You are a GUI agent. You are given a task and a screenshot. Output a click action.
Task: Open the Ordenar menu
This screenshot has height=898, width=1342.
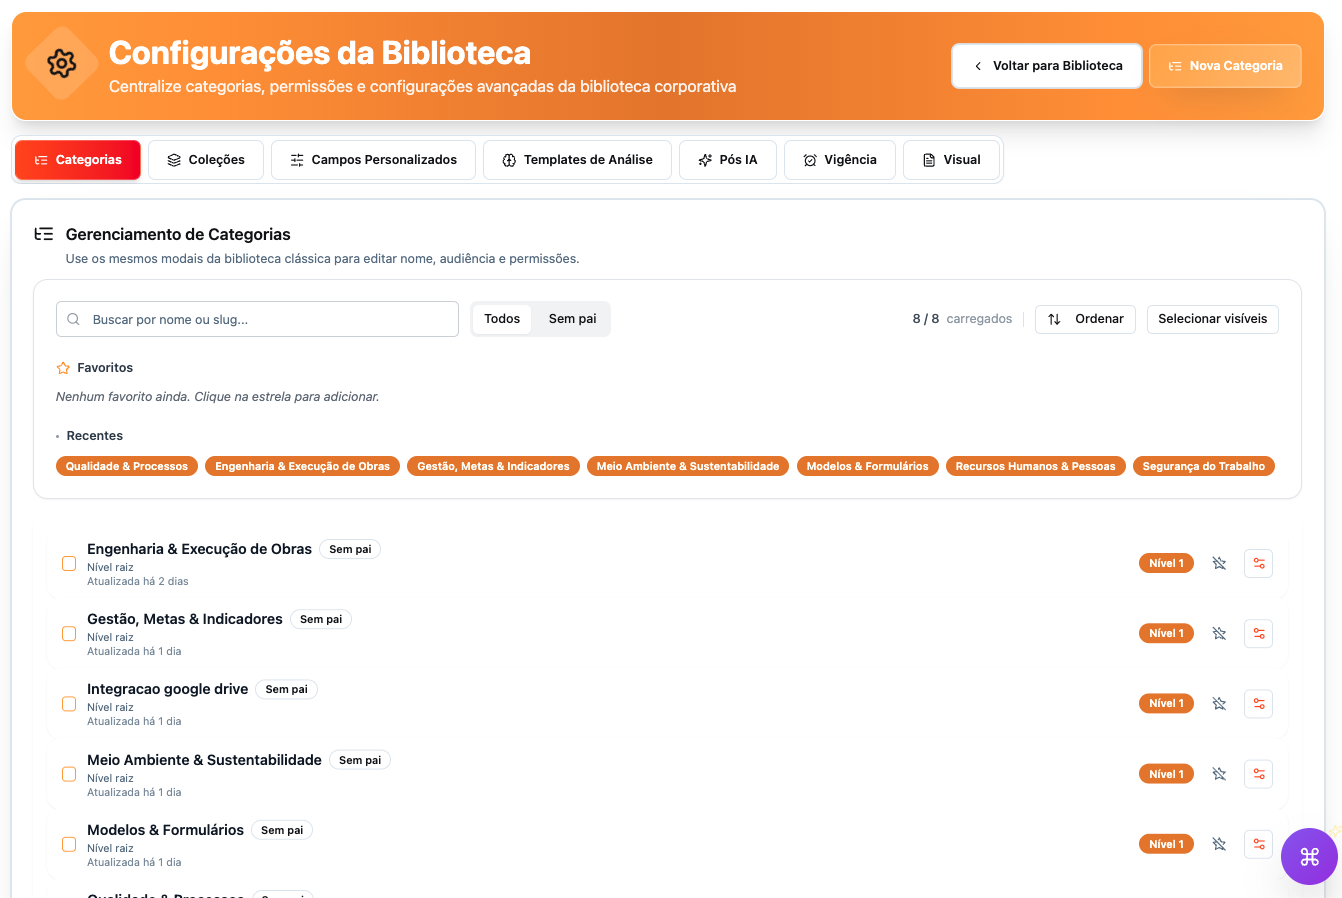(x=1085, y=318)
